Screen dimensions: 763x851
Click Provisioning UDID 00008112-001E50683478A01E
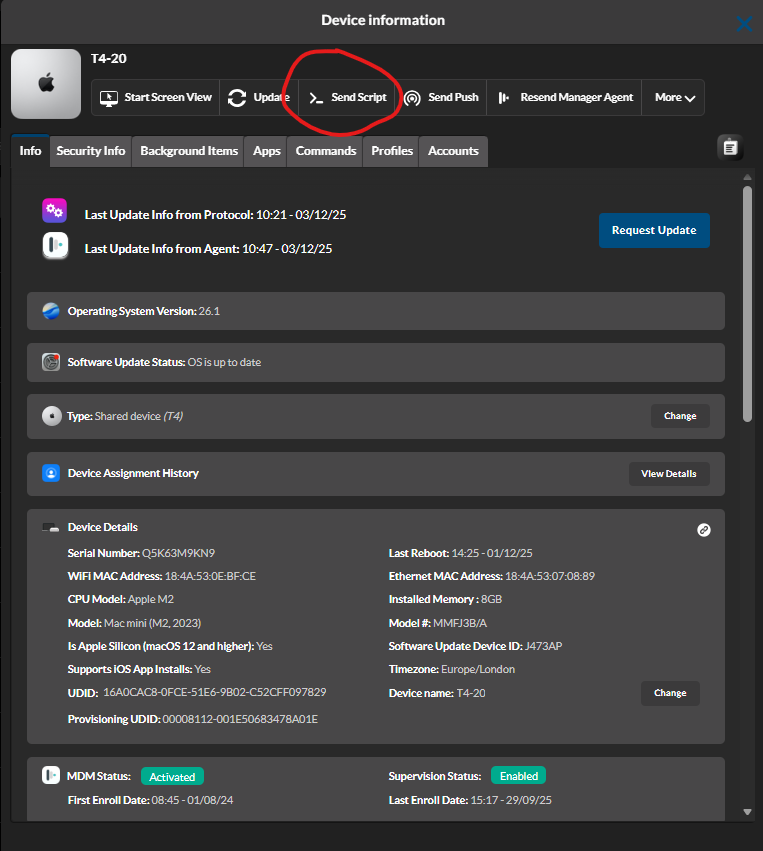coord(240,719)
